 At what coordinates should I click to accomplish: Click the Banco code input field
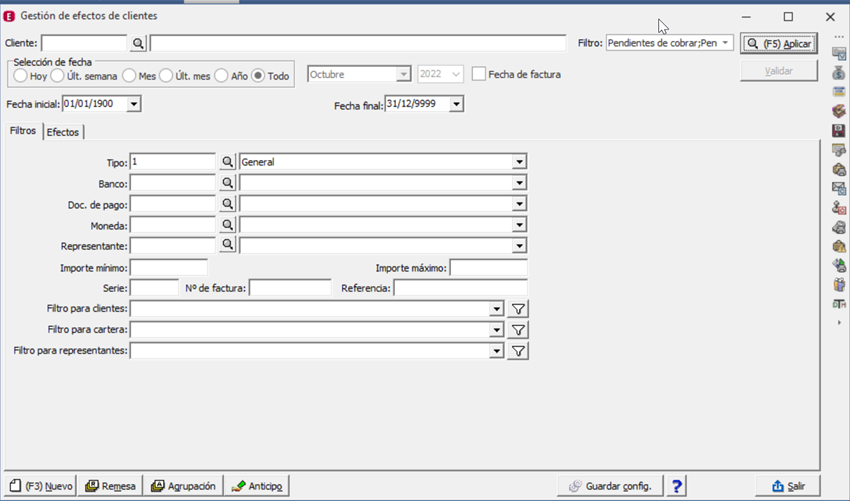173,183
